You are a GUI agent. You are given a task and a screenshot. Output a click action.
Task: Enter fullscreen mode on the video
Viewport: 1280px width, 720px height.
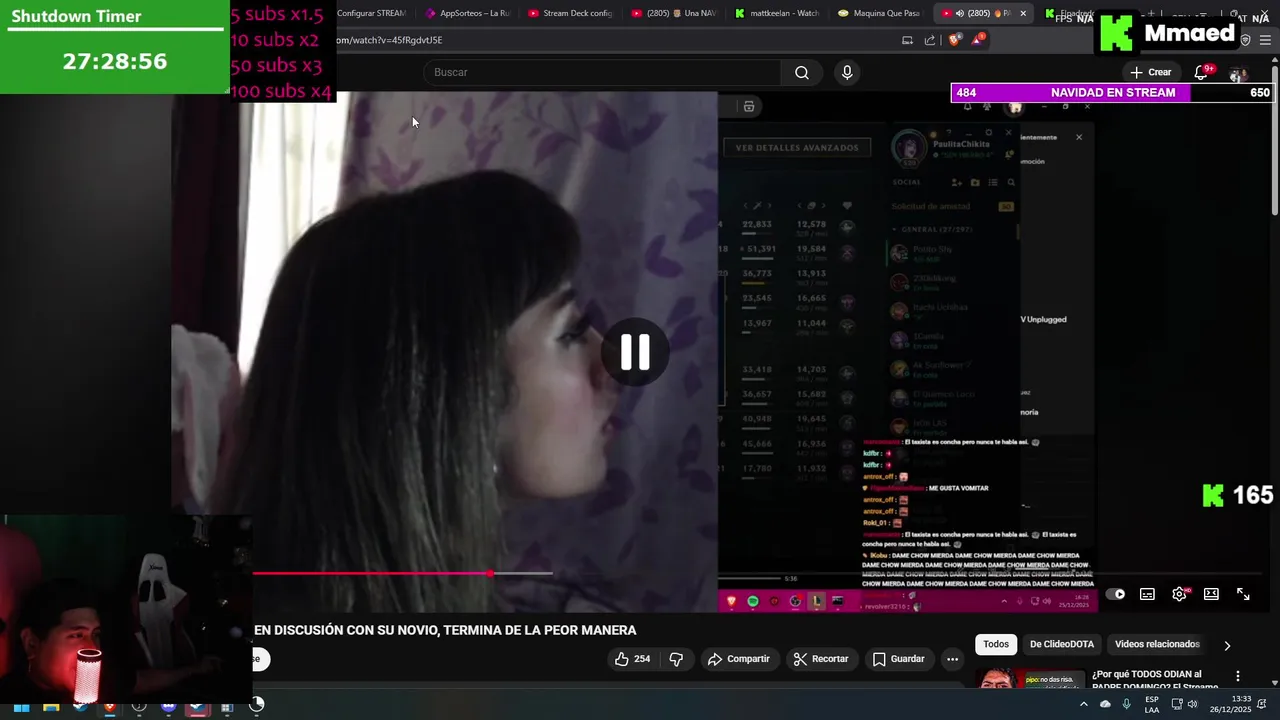pos(1243,594)
